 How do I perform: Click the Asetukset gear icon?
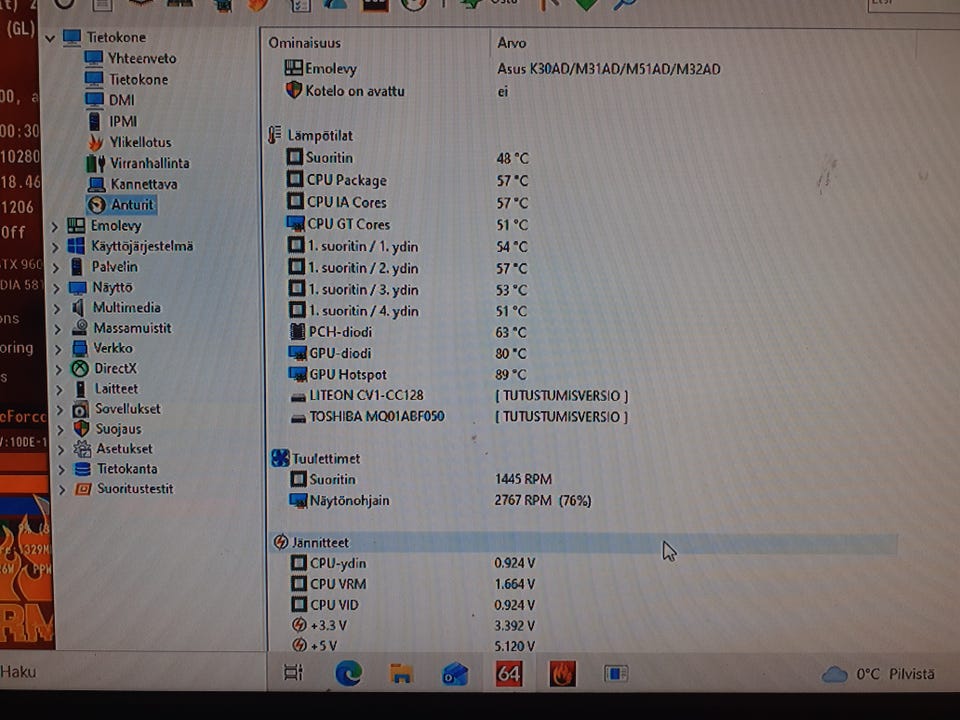tap(82, 449)
